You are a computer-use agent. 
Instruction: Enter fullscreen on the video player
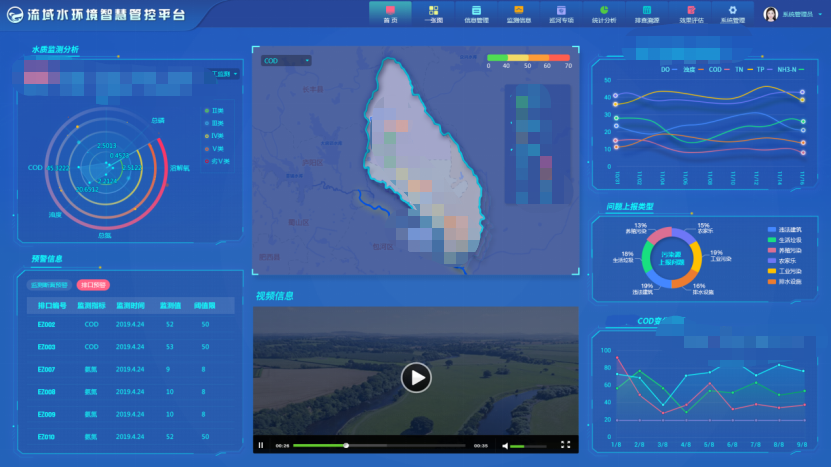pyautogui.click(x=565, y=445)
